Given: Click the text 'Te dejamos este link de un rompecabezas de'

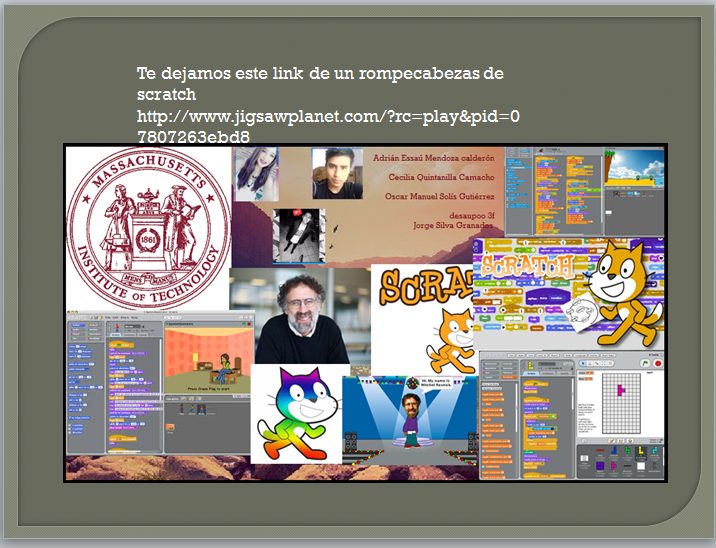Looking at the screenshot, I should (320, 73).
